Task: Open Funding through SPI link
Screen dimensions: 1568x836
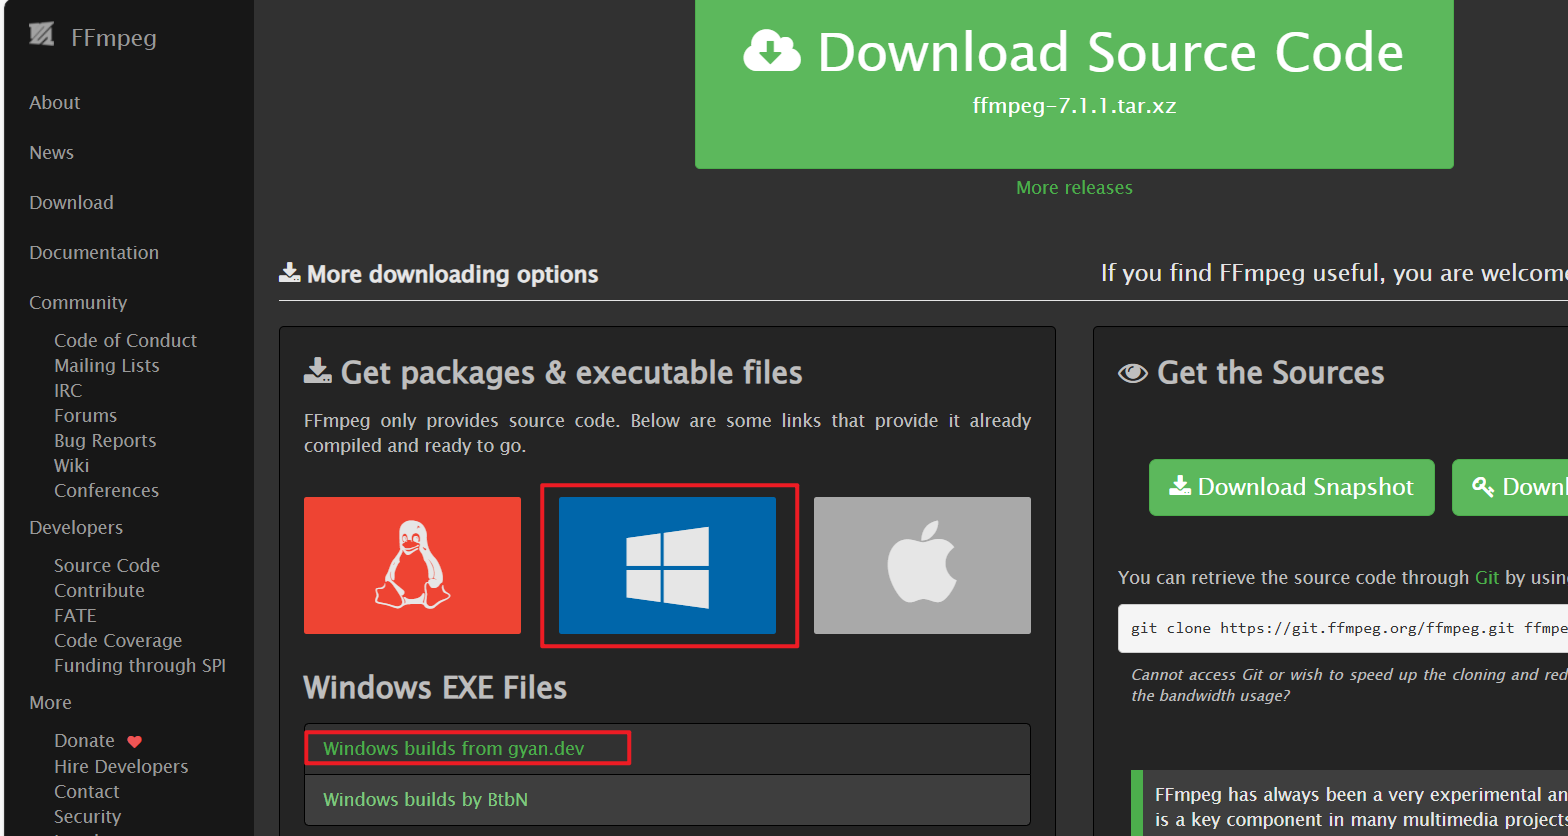Action: [140, 666]
